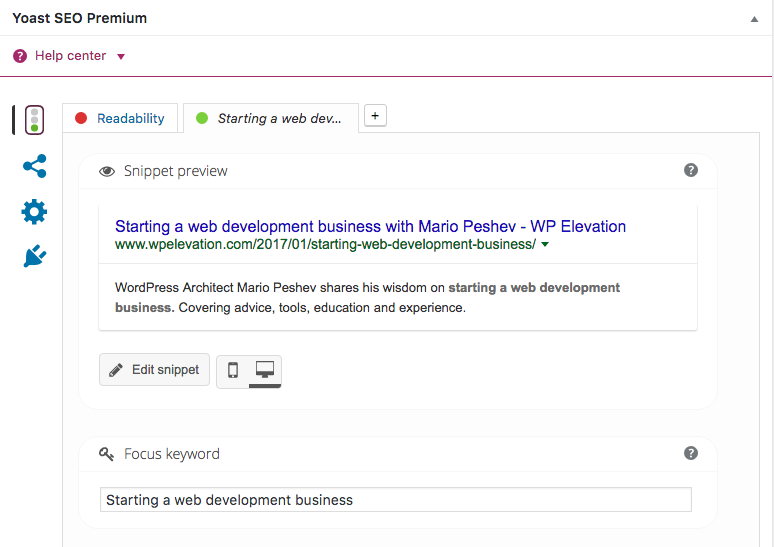This screenshot has height=547, width=774.
Task: Click the Yoast SEO Premium title
Action: pyautogui.click(x=79, y=18)
